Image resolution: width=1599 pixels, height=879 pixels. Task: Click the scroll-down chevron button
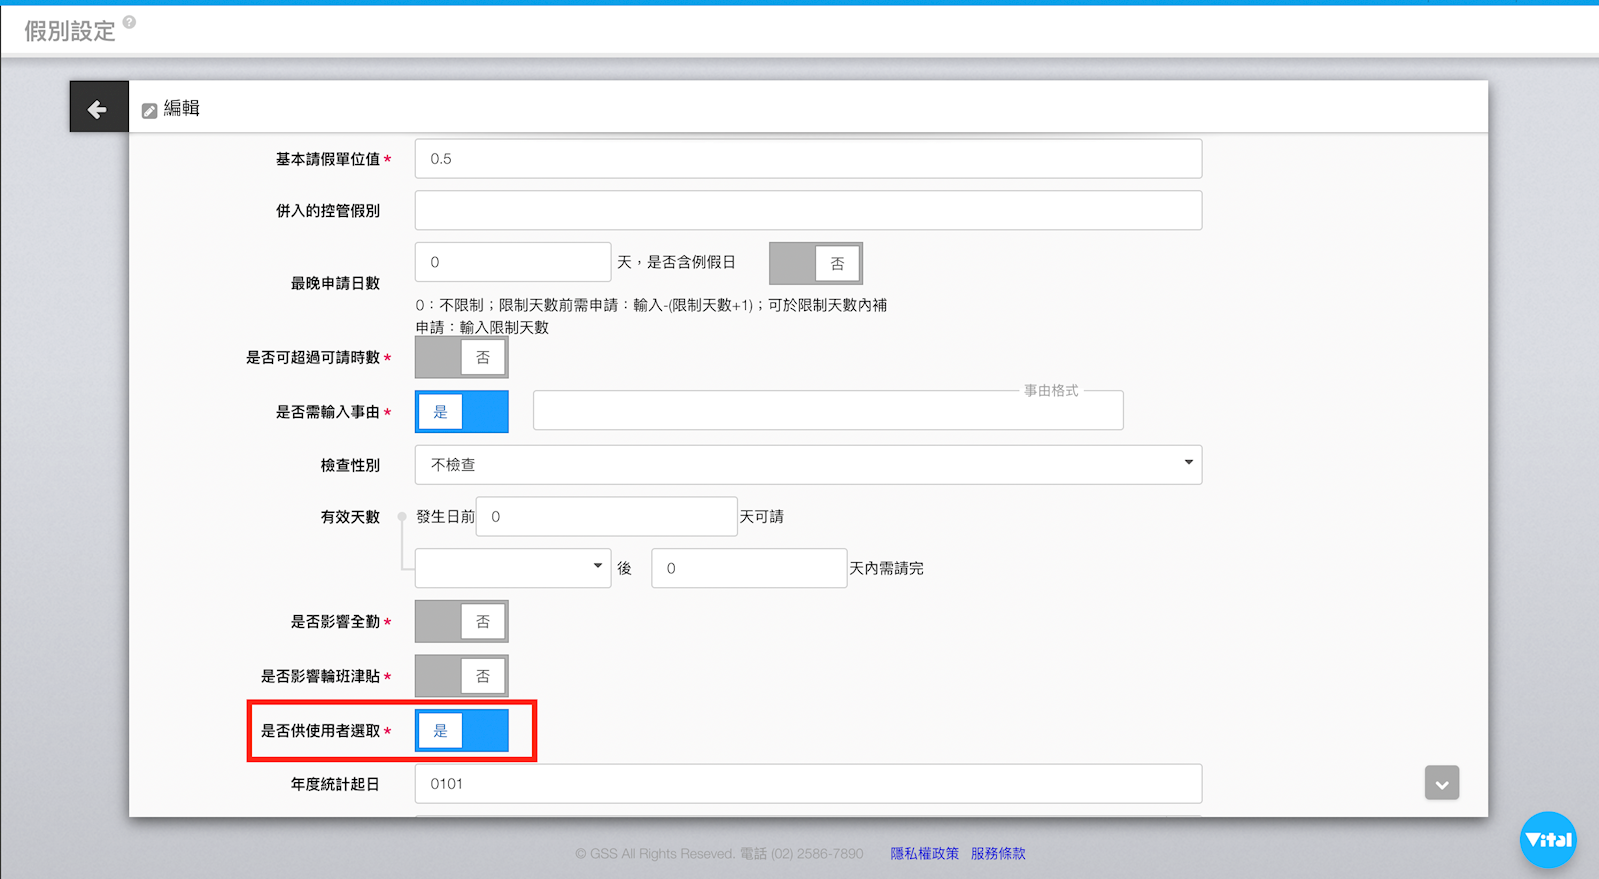tap(1441, 783)
